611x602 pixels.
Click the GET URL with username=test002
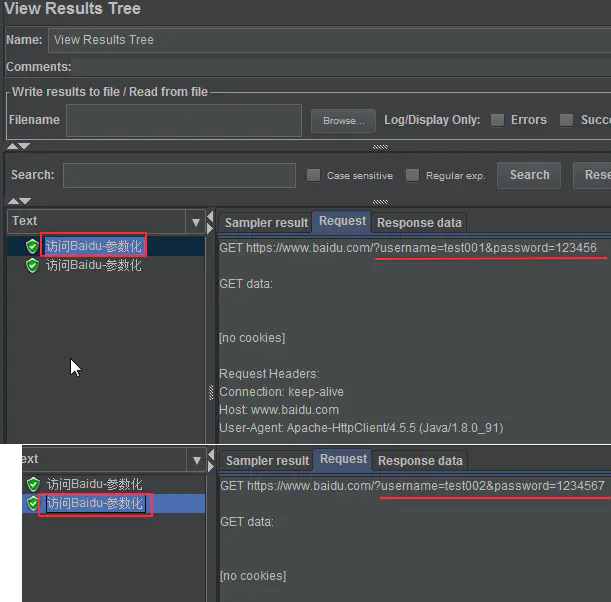pyautogui.click(x=412, y=486)
